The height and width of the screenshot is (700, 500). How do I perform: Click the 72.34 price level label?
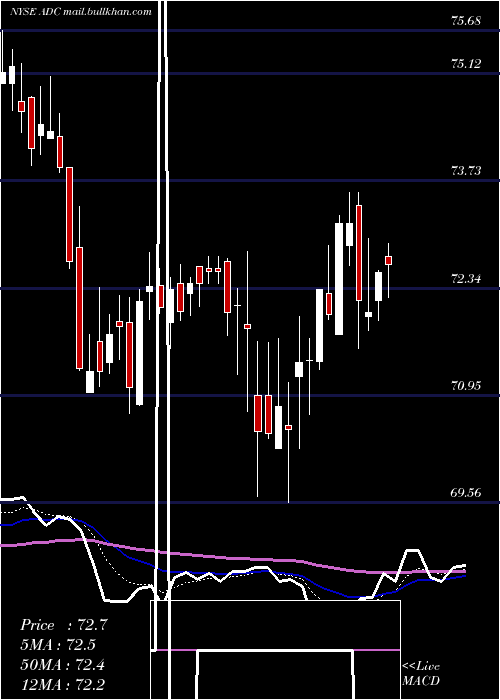point(466,279)
